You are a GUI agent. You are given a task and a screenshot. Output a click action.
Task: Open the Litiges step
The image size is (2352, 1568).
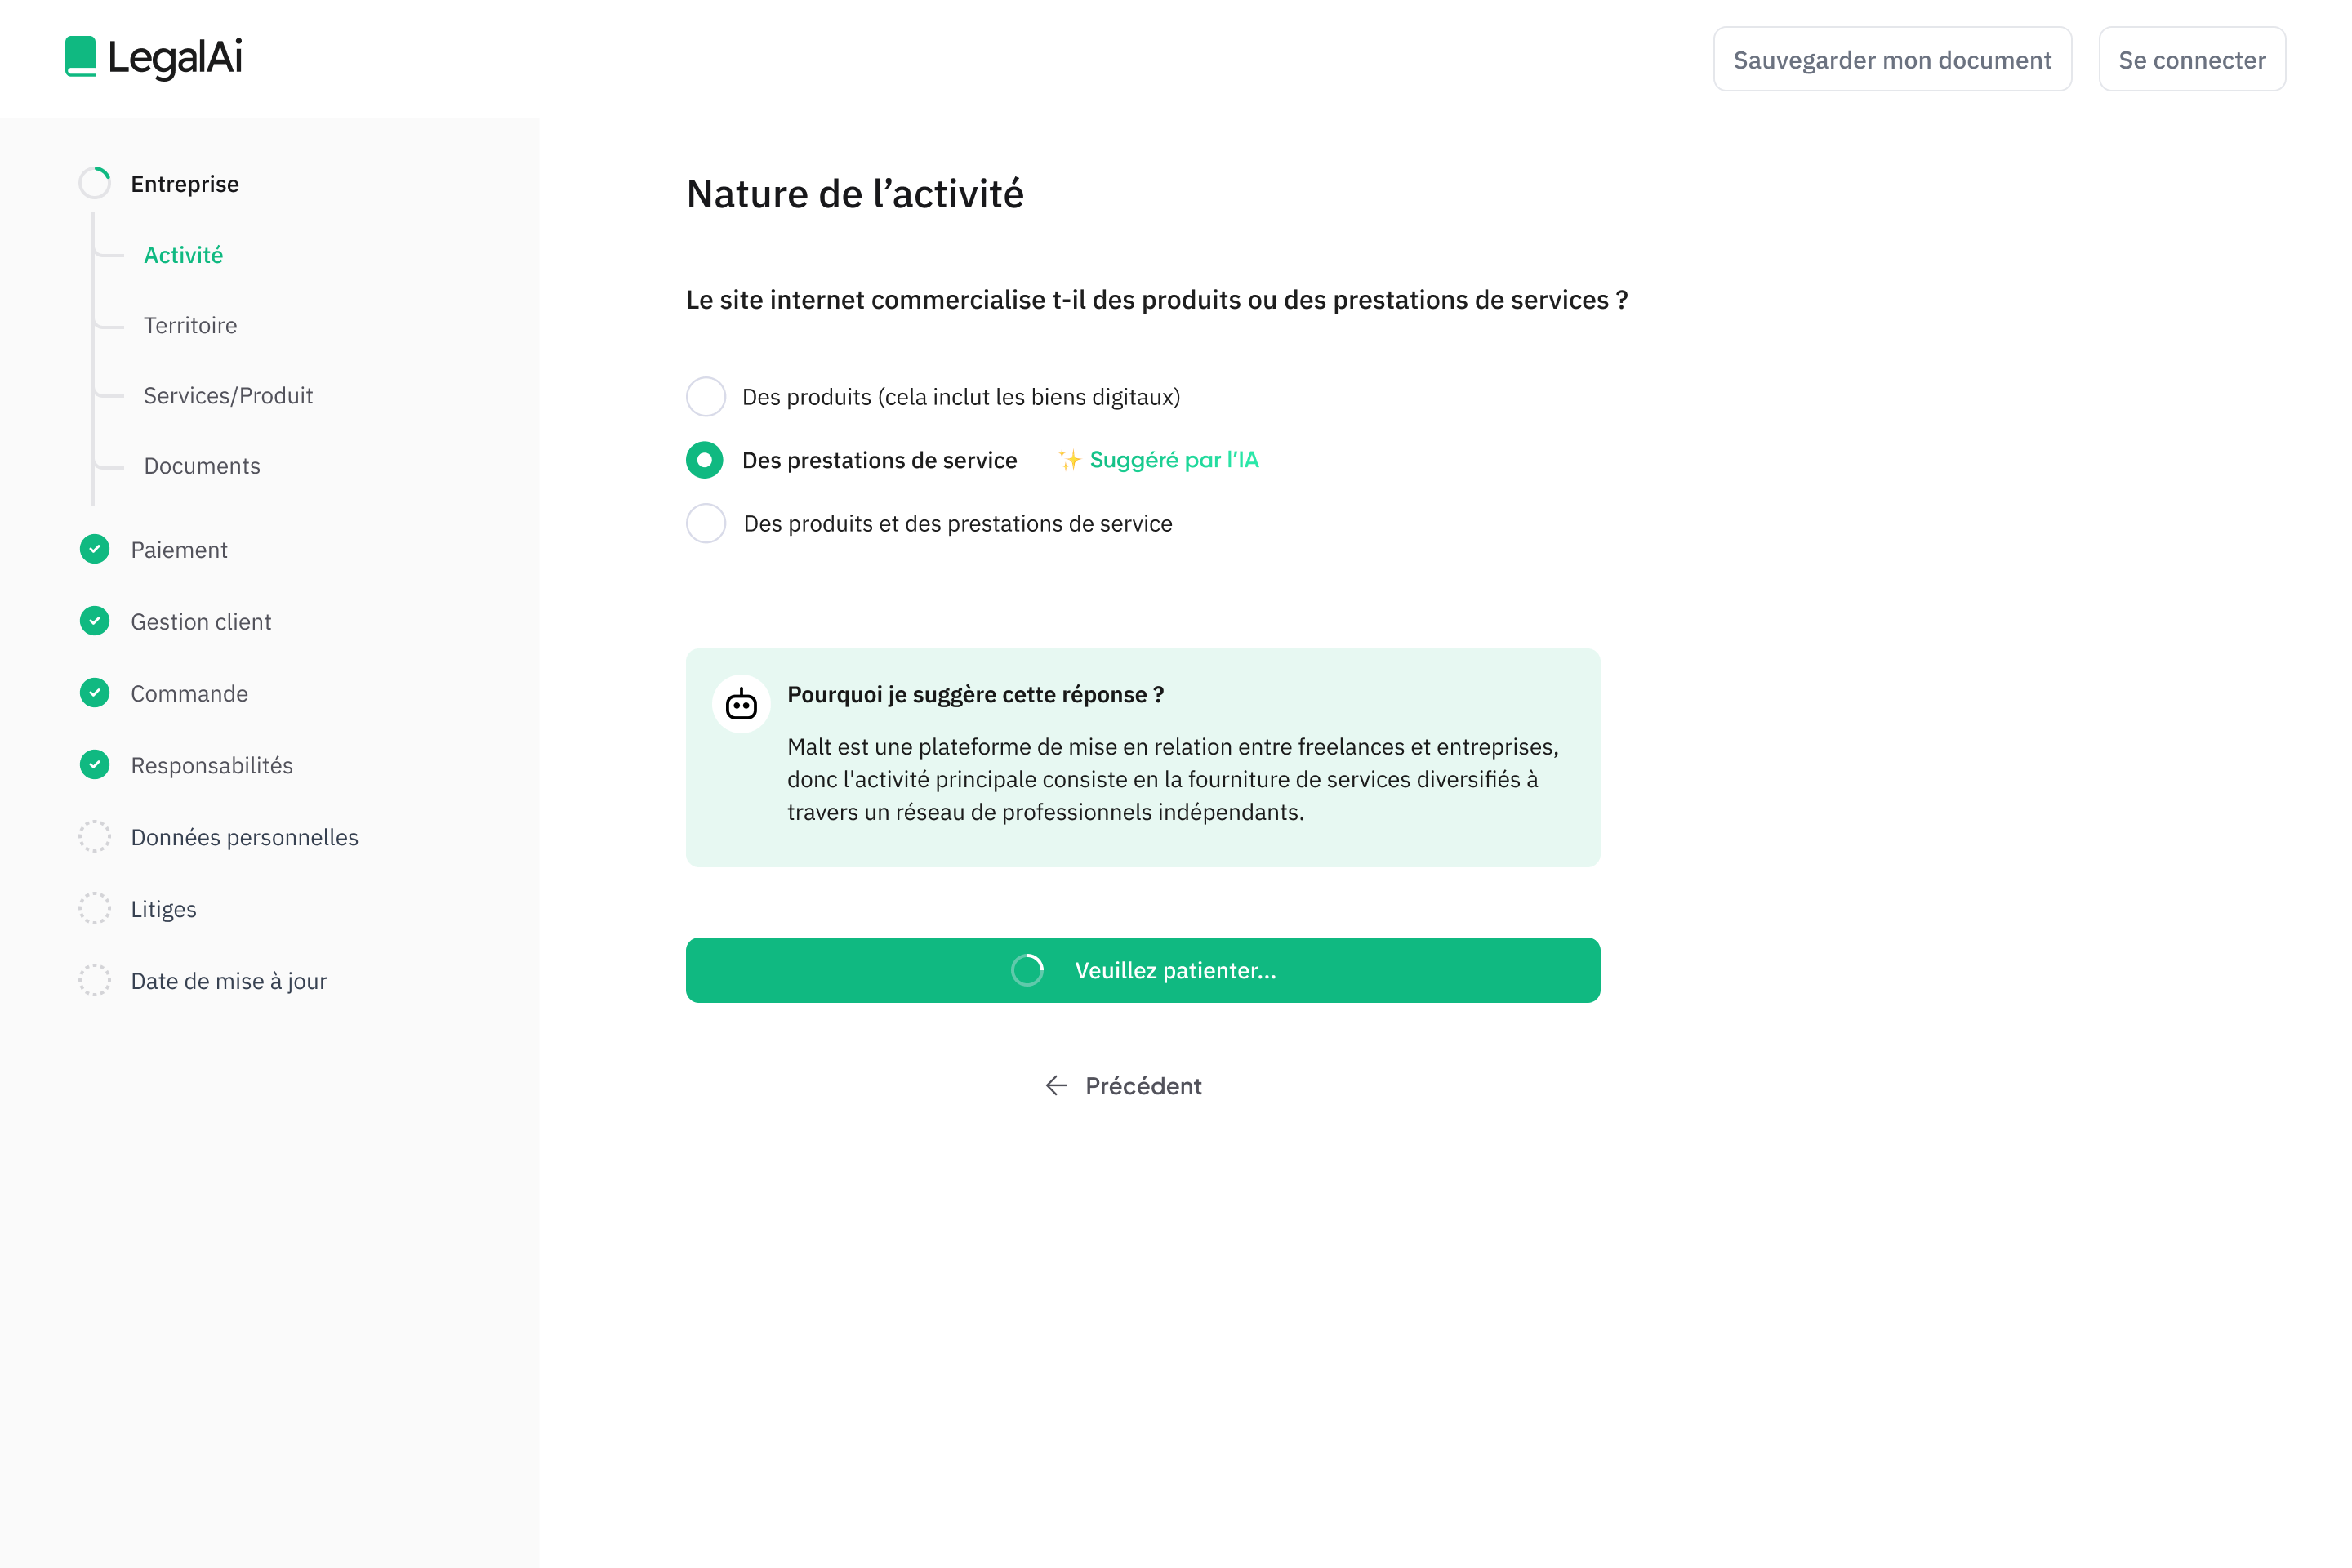coord(163,909)
